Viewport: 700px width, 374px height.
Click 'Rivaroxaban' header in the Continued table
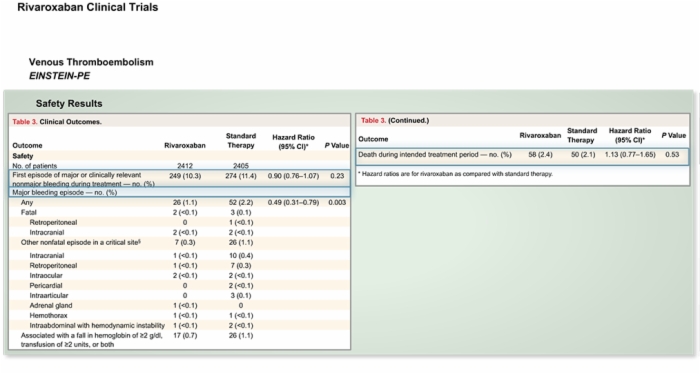click(x=540, y=135)
